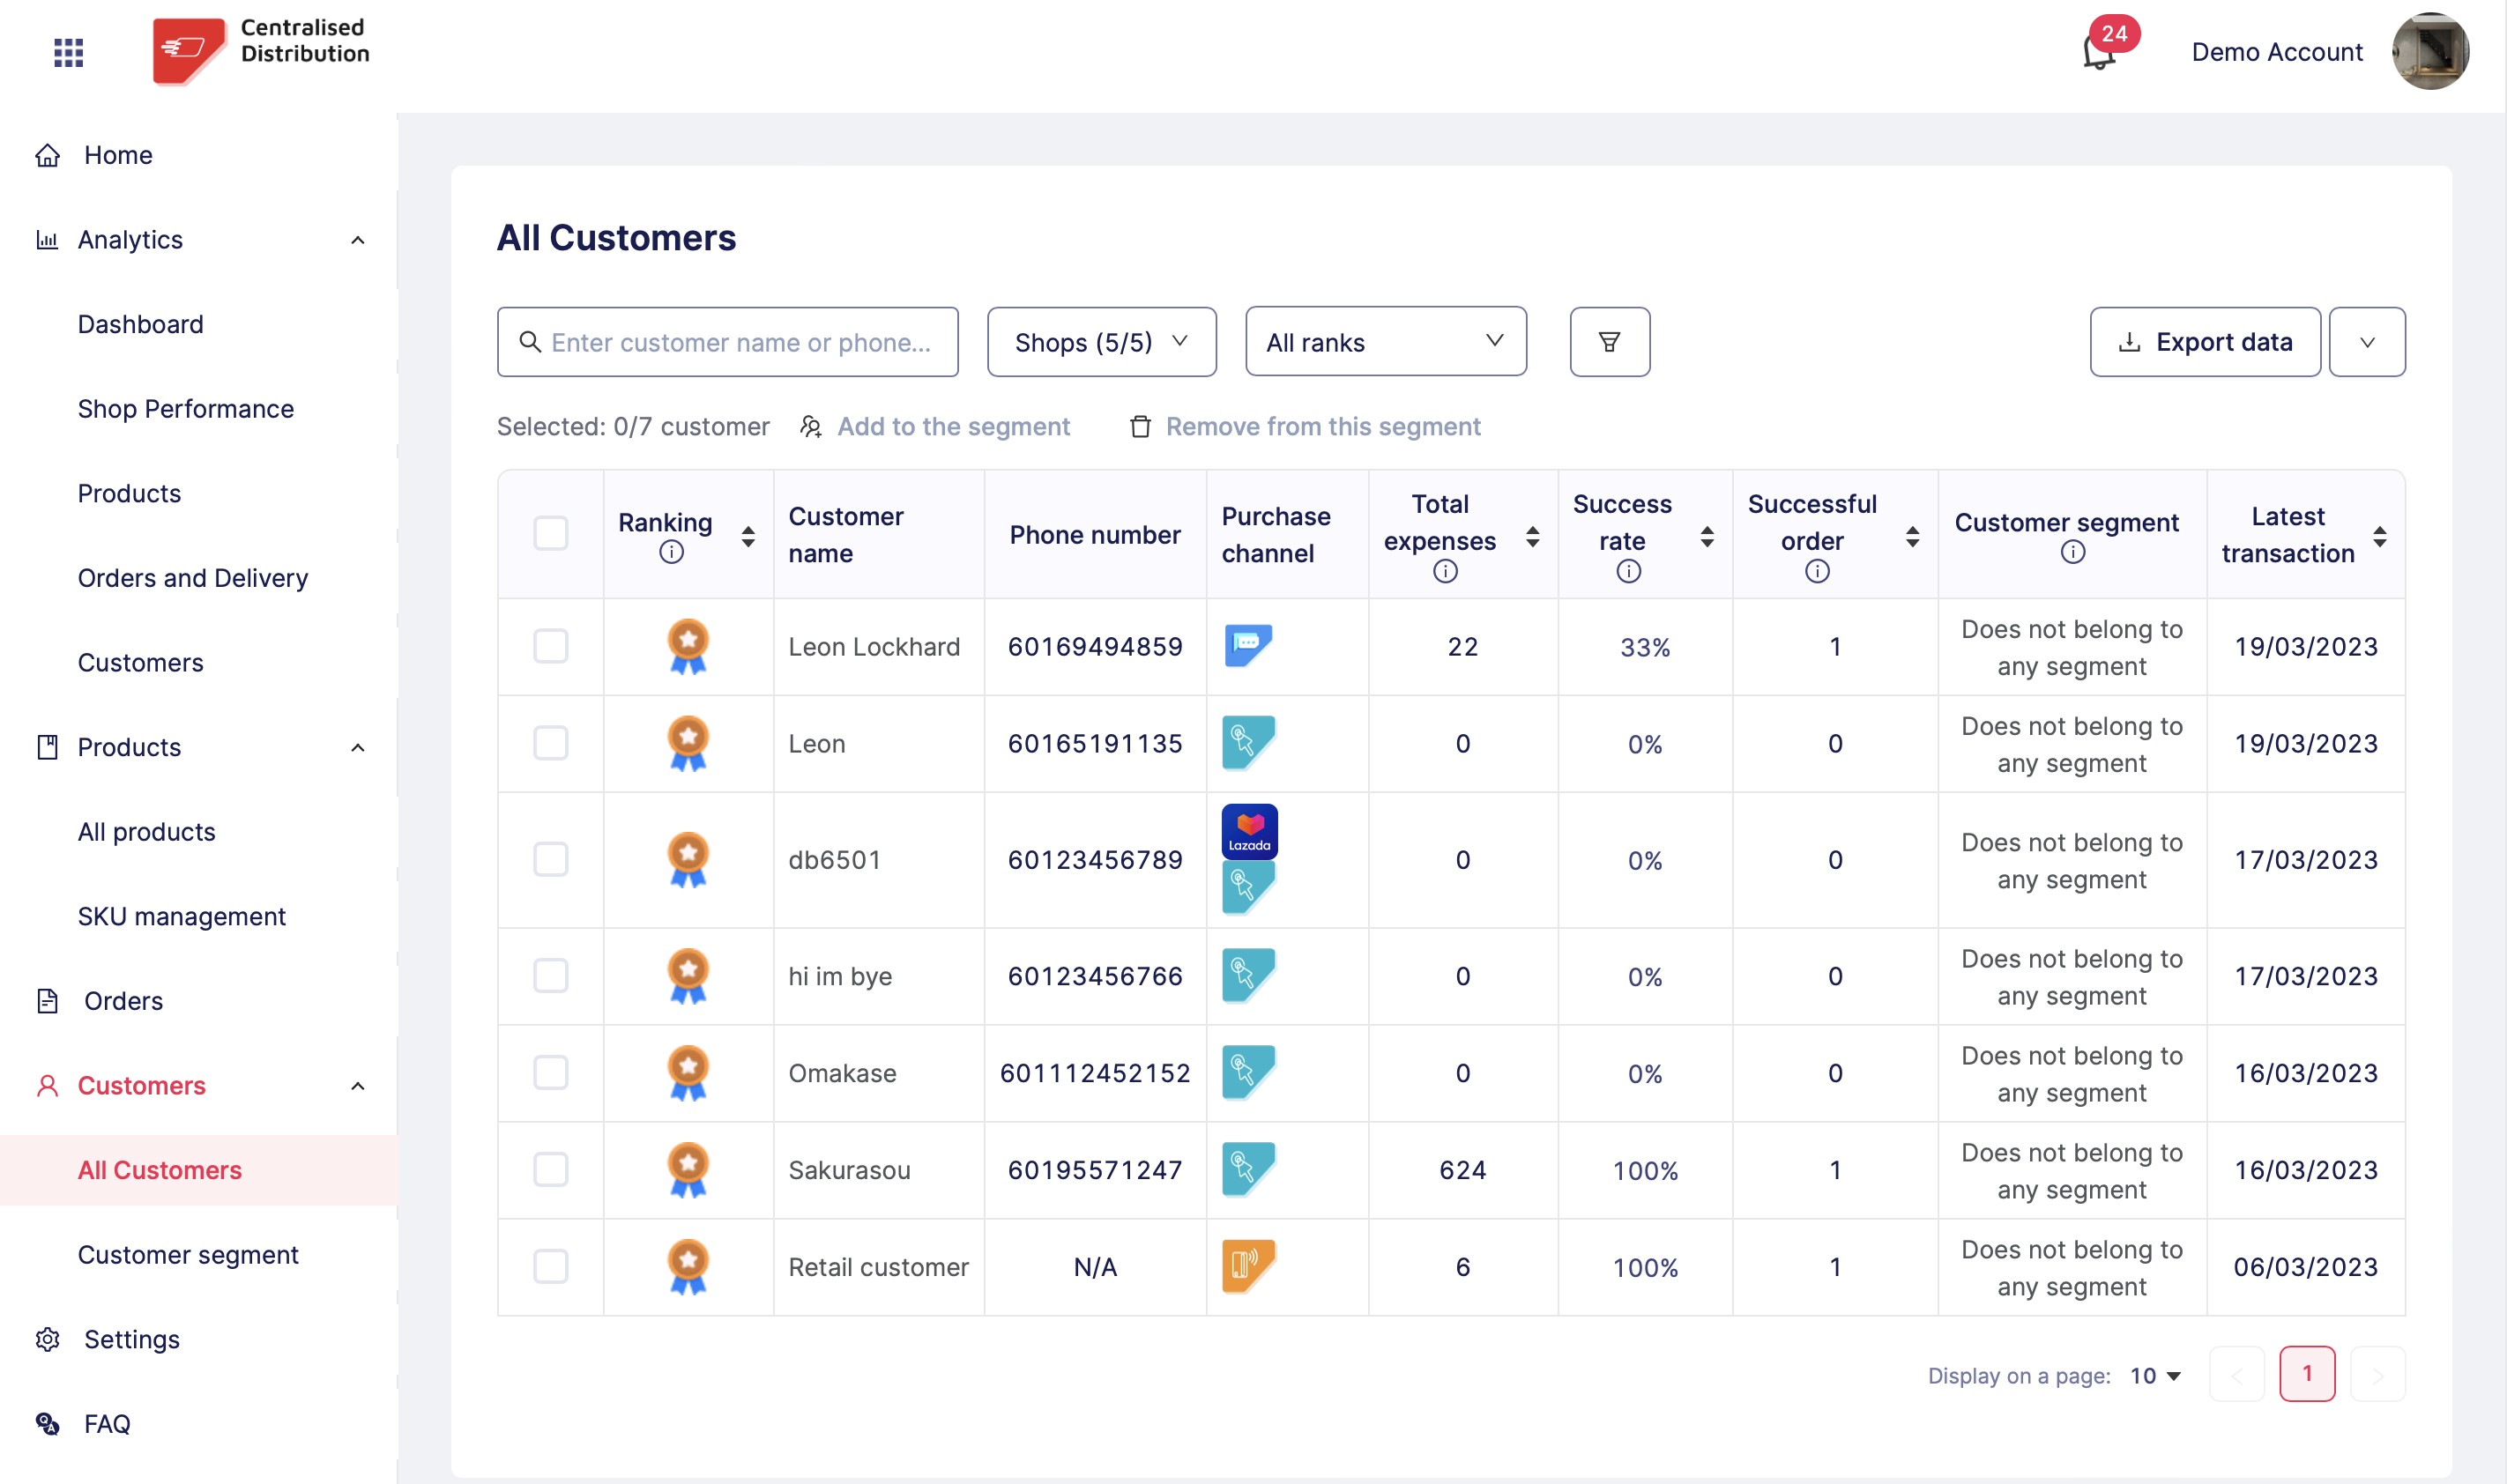
Task: Click Retail customer's orange purchase channel icon
Action: pyautogui.click(x=1247, y=1266)
